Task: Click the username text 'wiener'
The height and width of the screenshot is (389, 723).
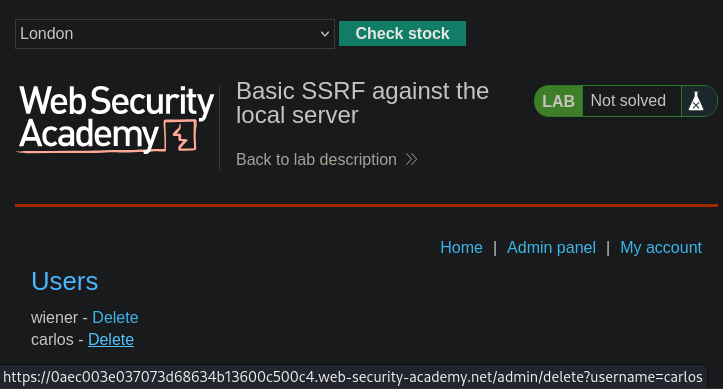Action: tap(54, 318)
